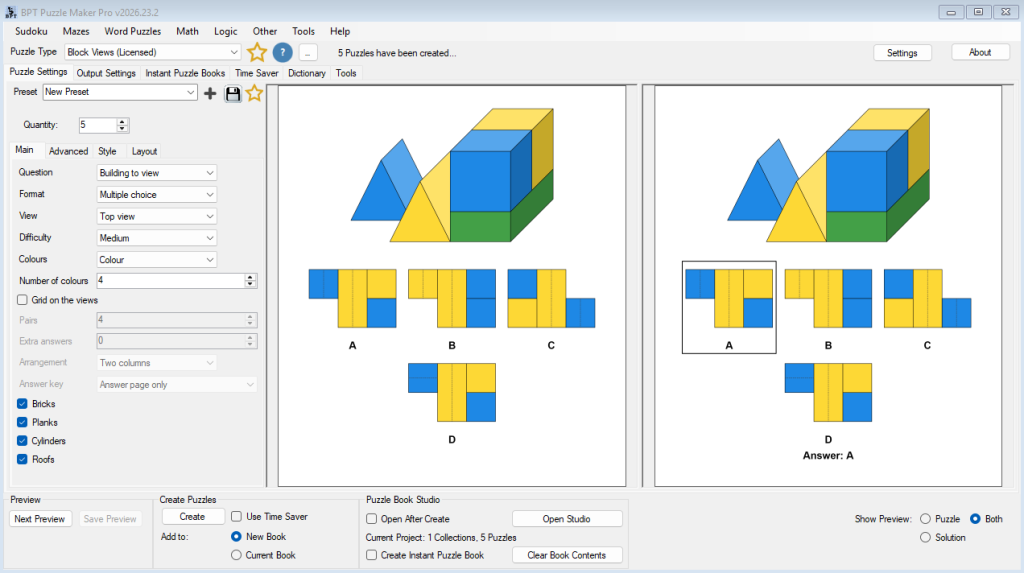Save the preset with the floppy disk icon

coord(232,93)
